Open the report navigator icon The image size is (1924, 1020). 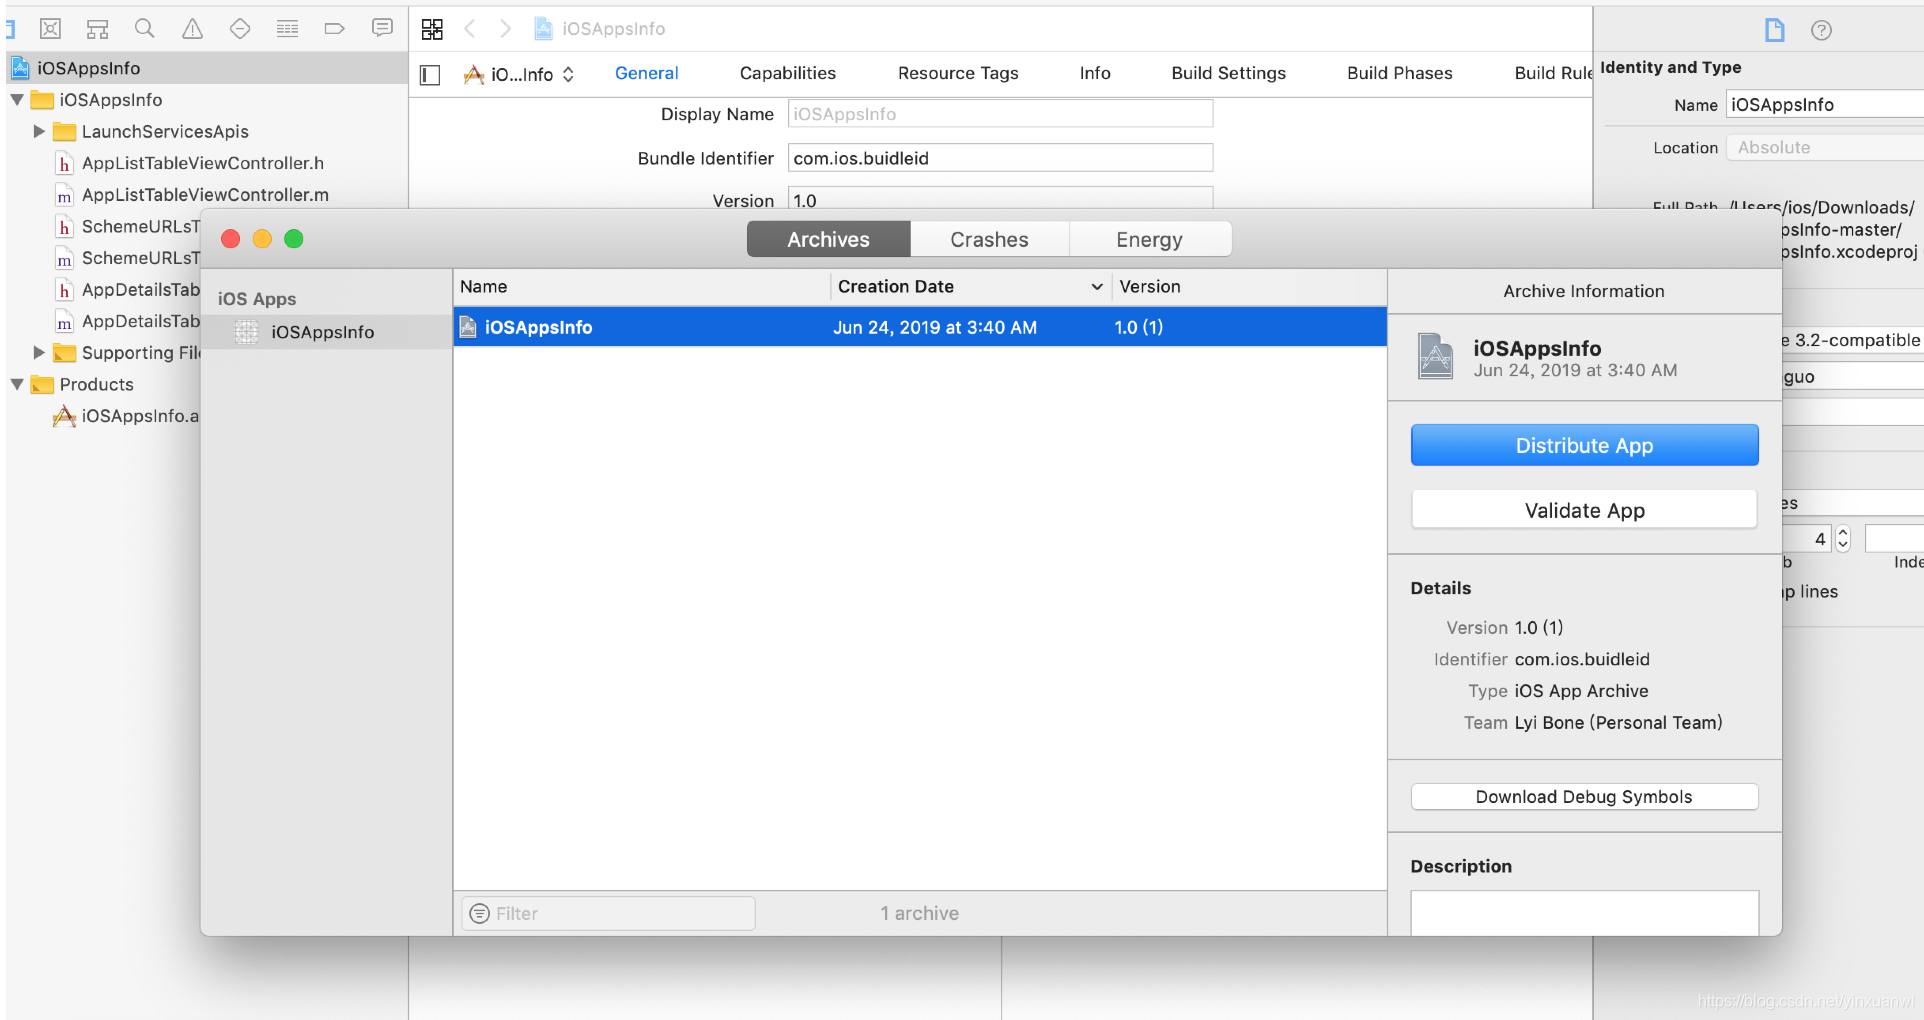point(382,29)
